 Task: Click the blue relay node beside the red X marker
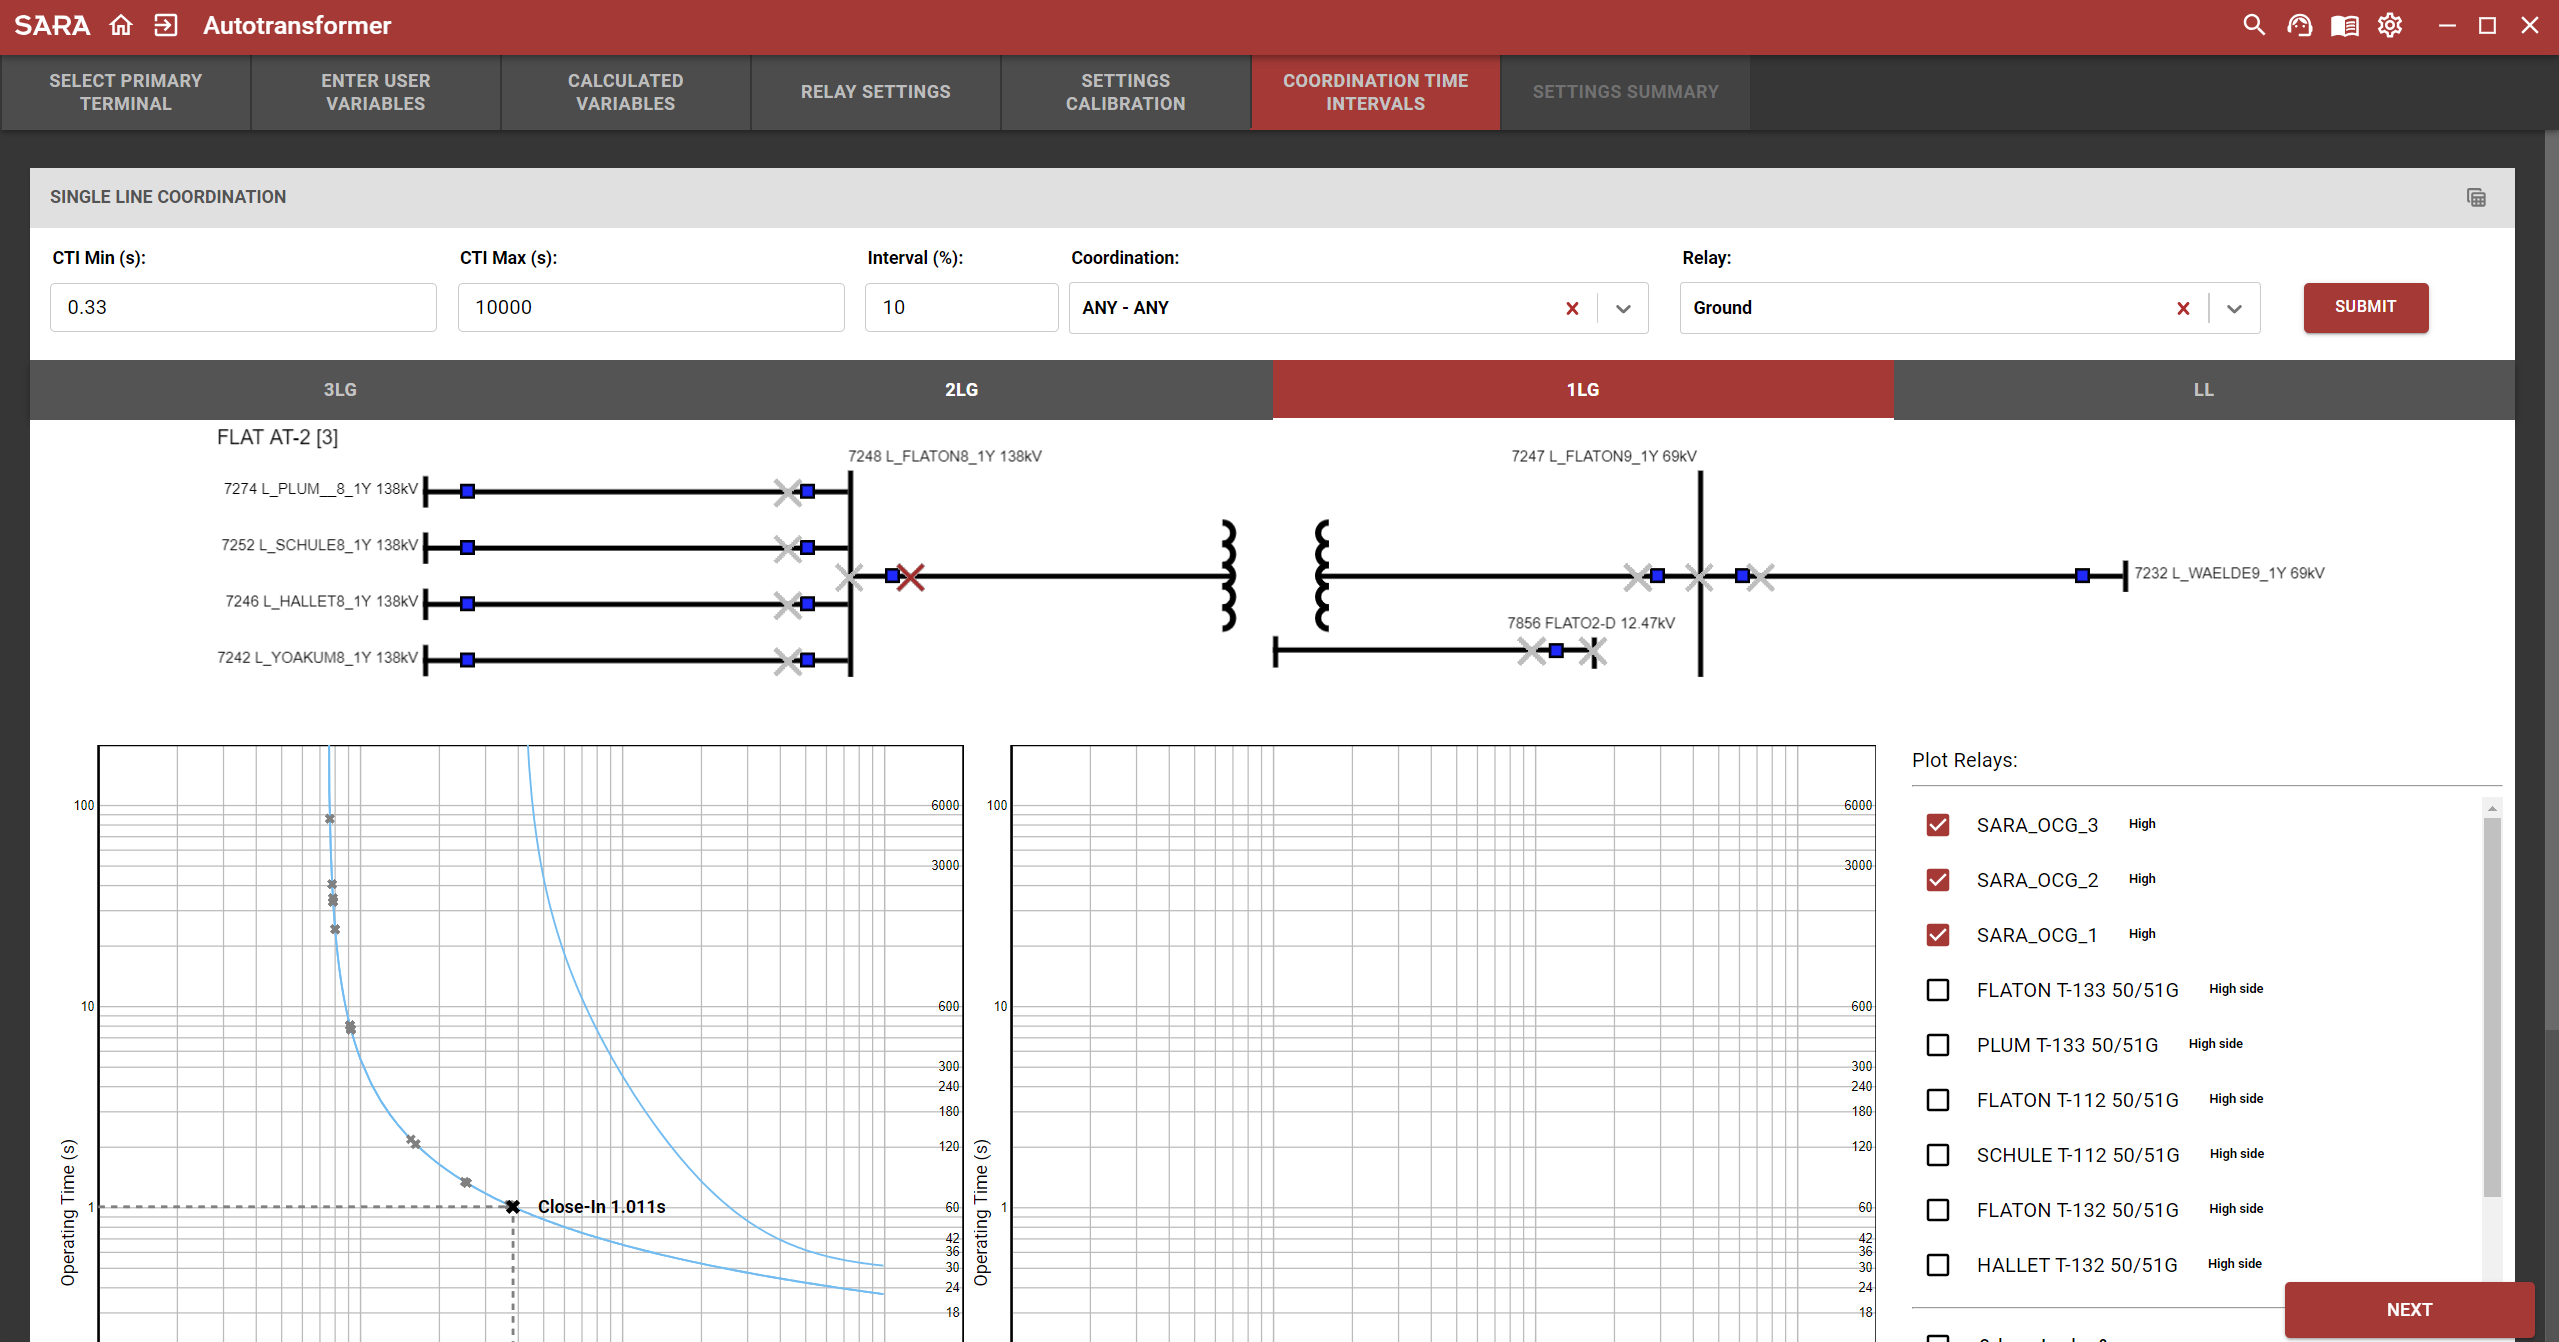(892, 575)
